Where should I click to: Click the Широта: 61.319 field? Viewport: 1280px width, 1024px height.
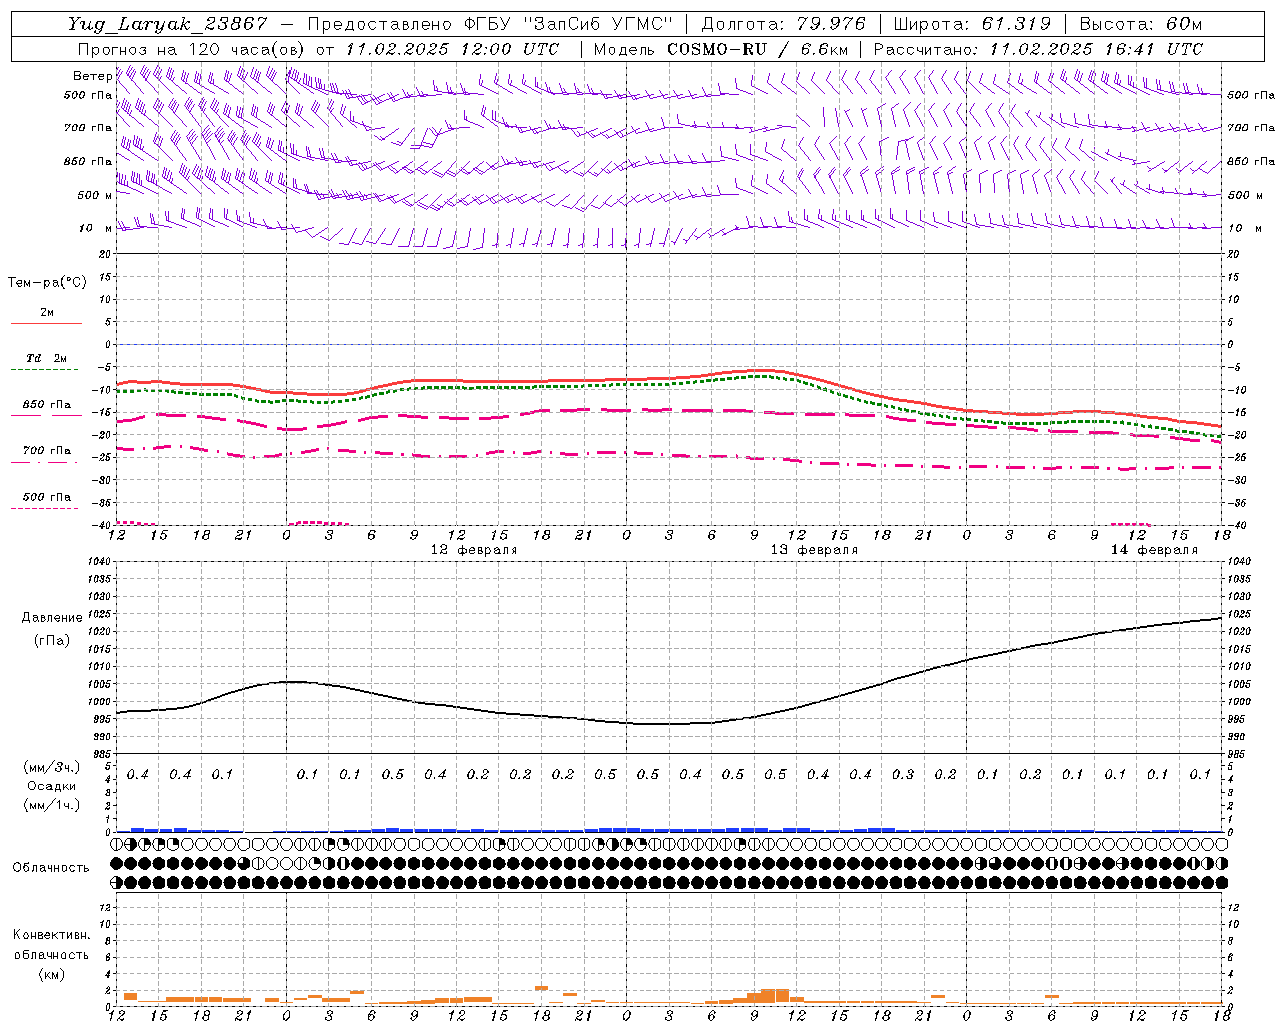972,24
